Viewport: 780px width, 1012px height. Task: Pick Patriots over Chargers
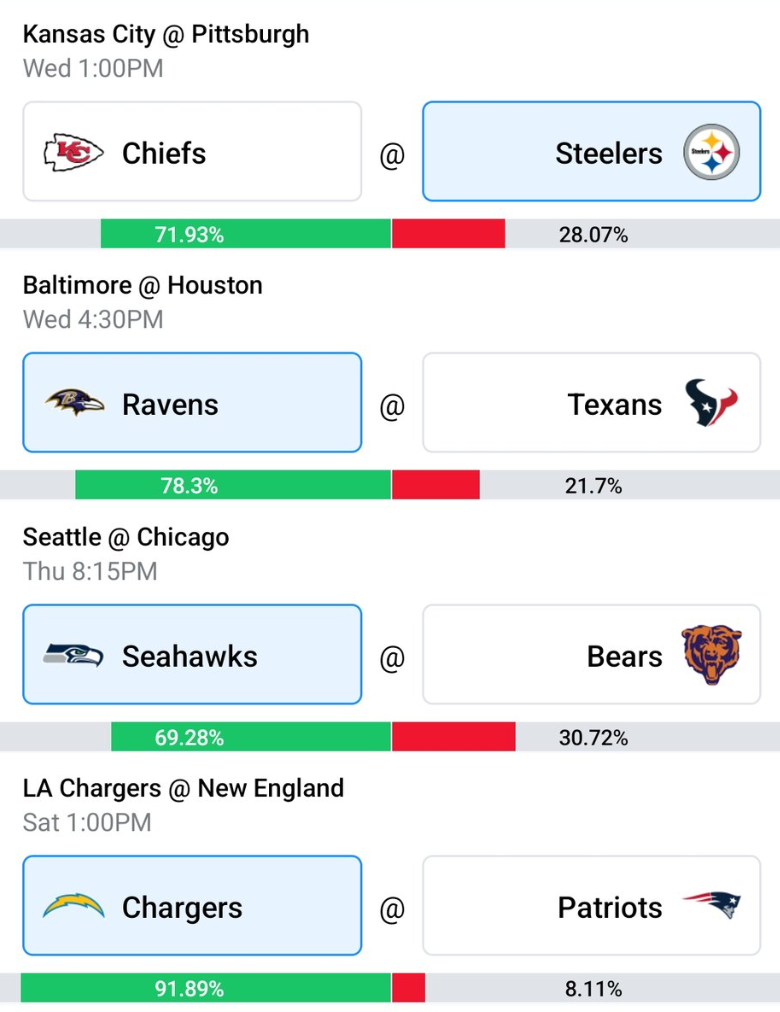pos(592,906)
